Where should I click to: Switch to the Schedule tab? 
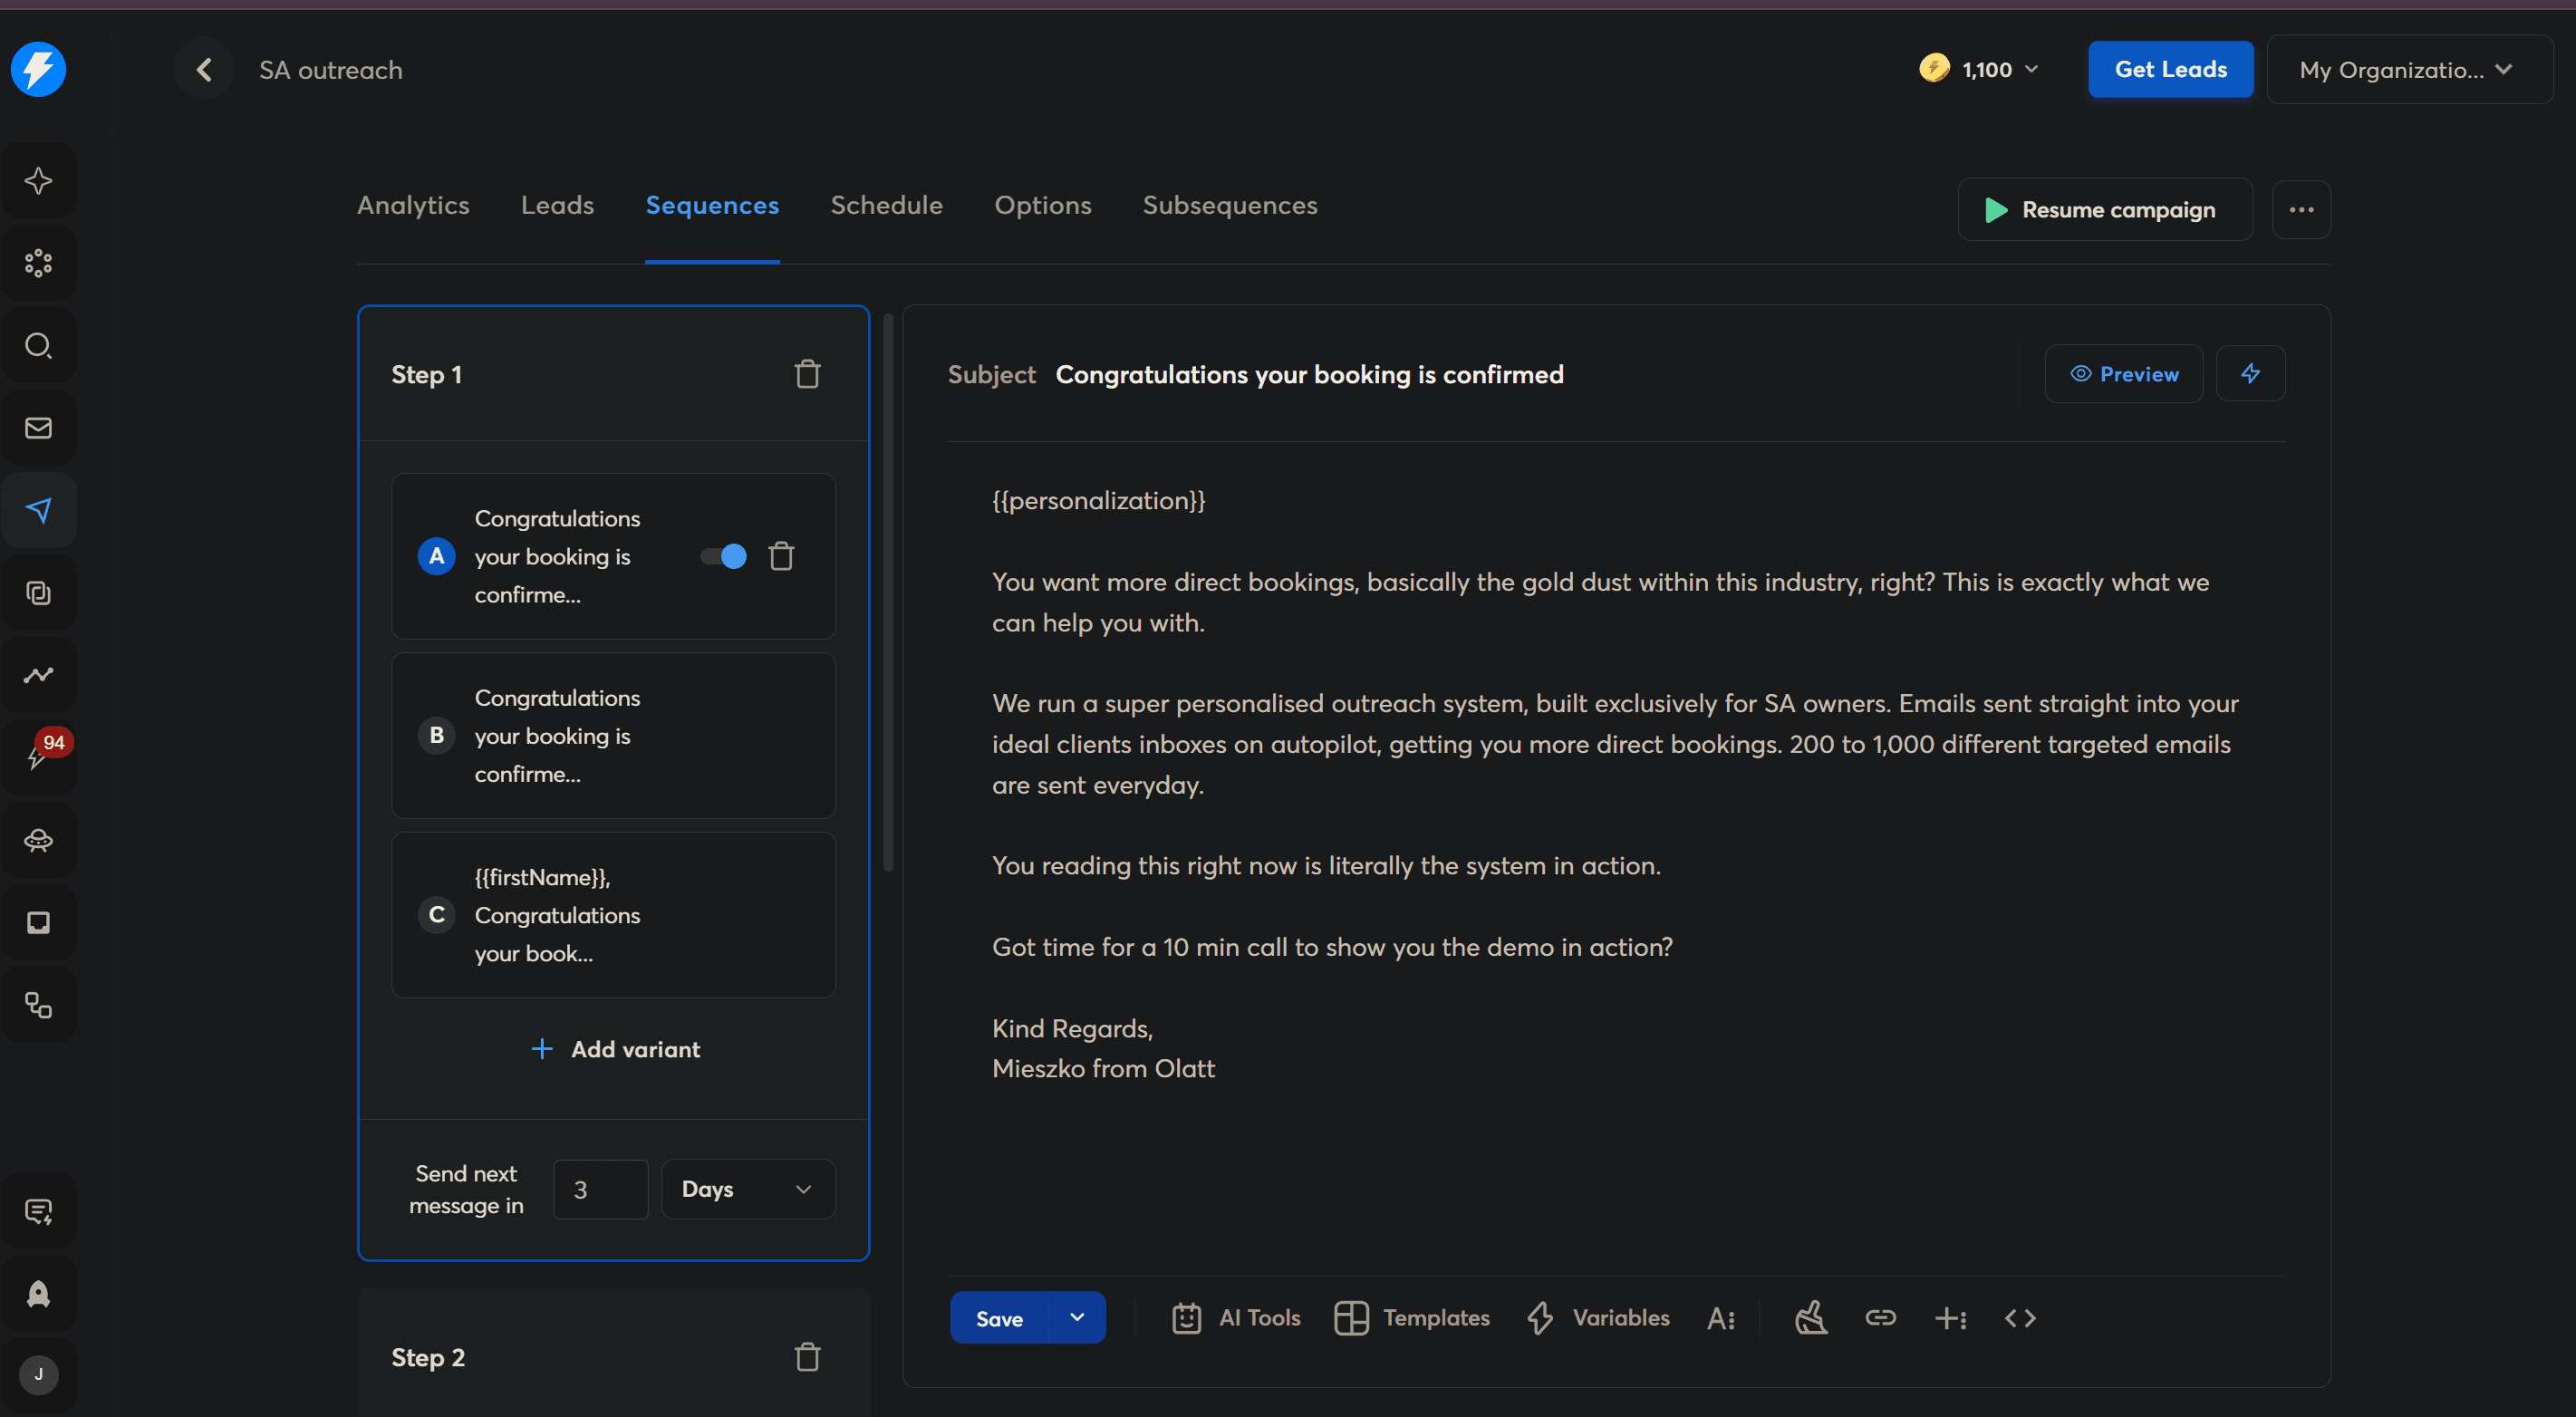coord(886,205)
